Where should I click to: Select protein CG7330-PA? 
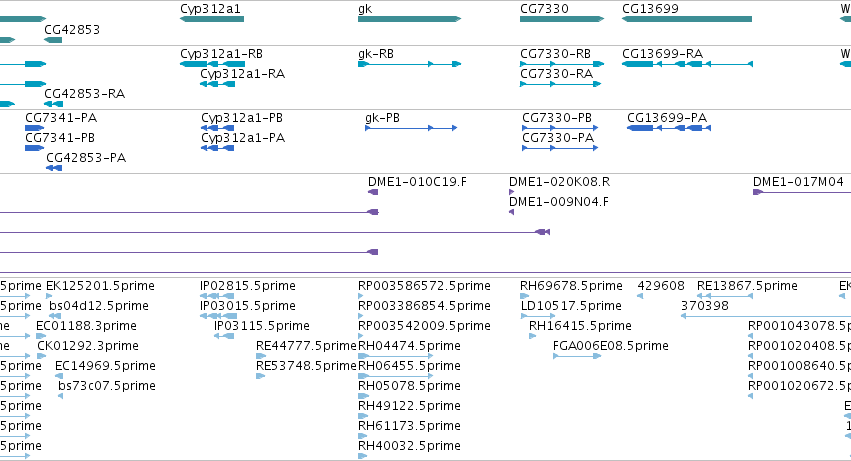coord(558,138)
